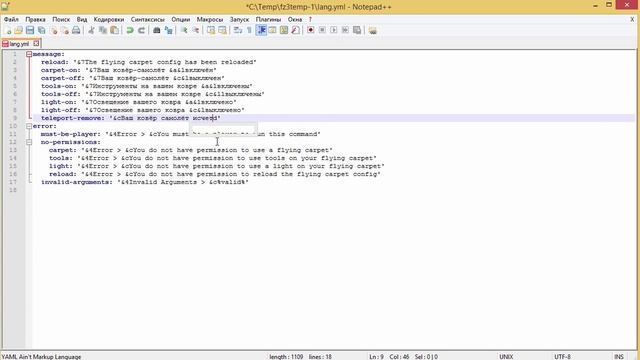This screenshot has height=360, width=640.
Task: Click the last plugin toolbar icon
Action: pos(373,30)
